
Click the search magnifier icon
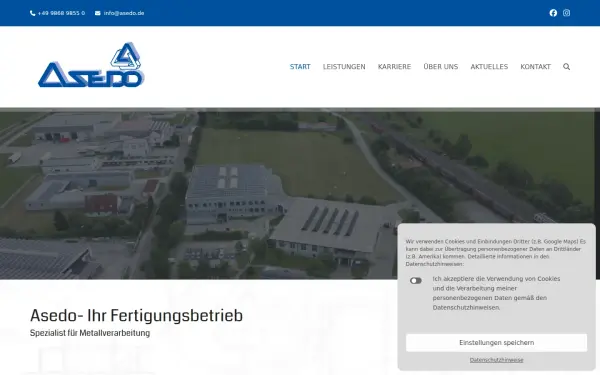[x=566, y=67]
